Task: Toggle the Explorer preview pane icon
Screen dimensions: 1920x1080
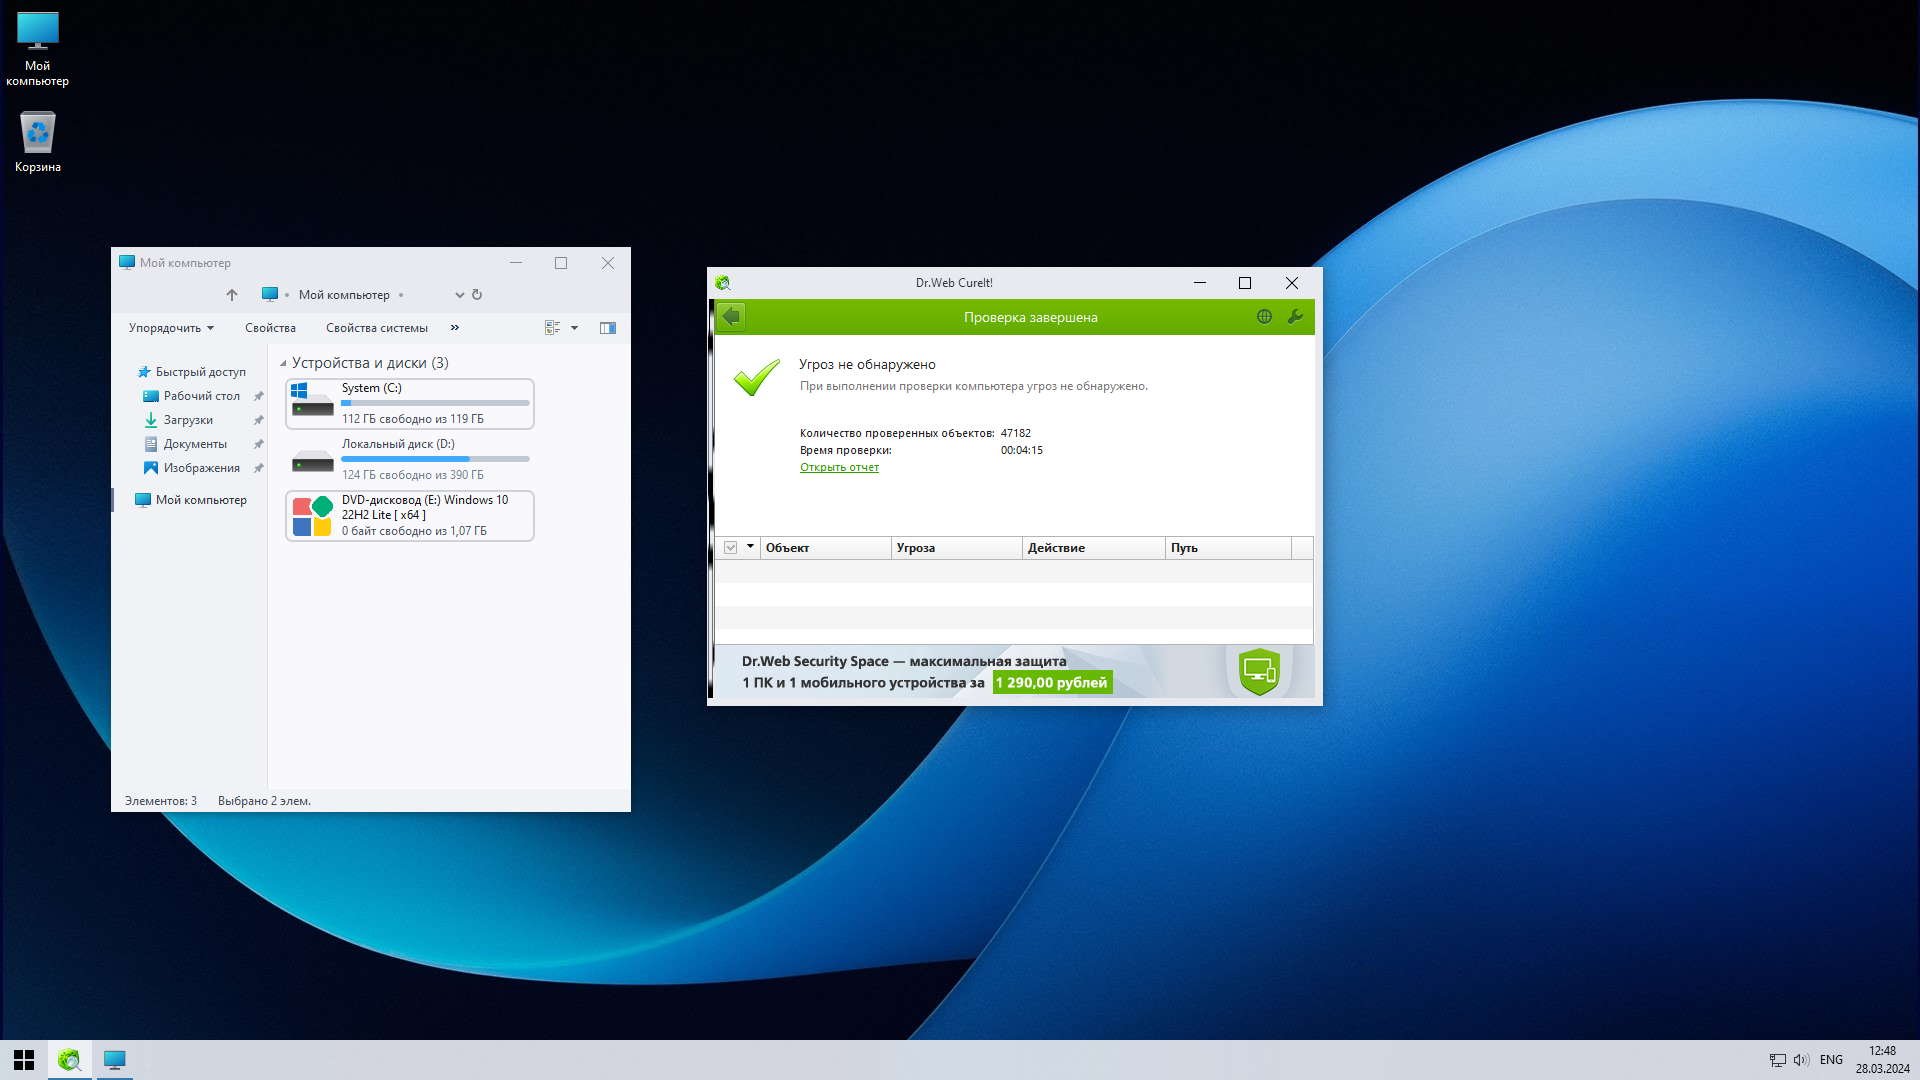Action: pyautogui.click(x=607, y=328)
